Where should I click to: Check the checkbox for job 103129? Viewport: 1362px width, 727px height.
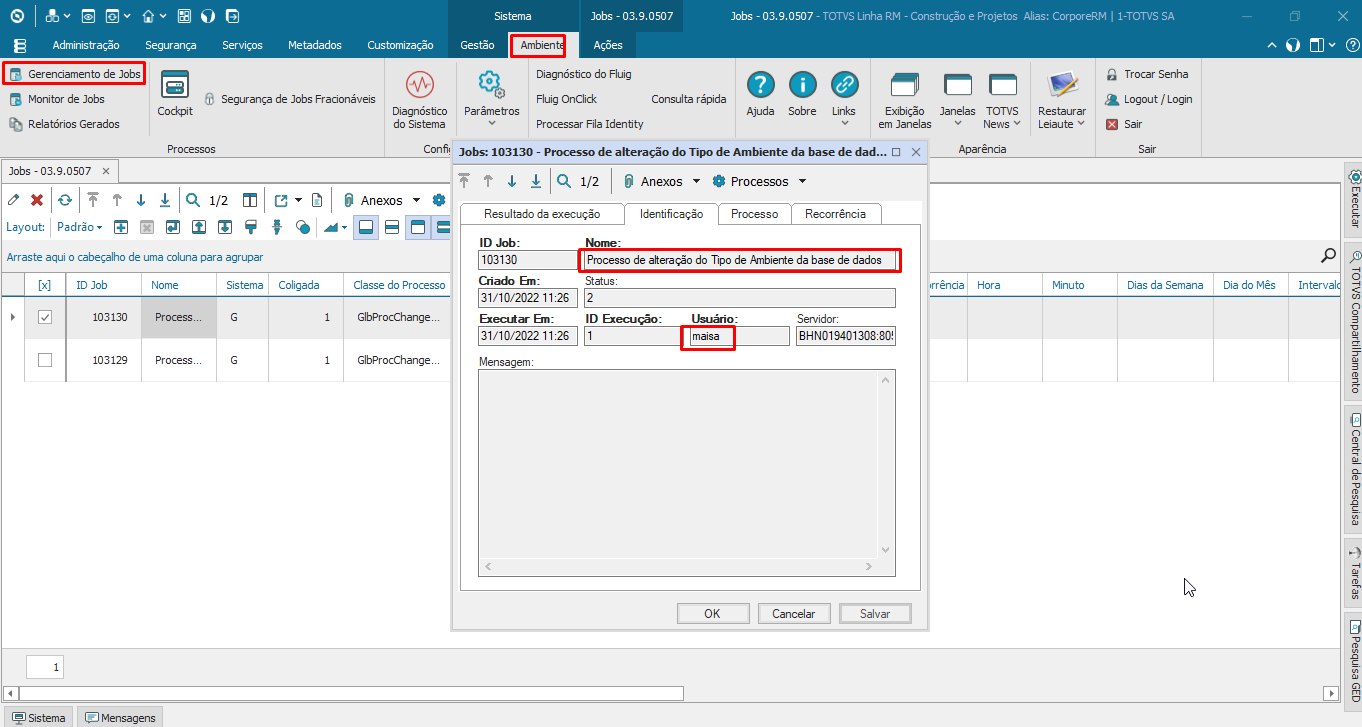(x=45, y=360)
